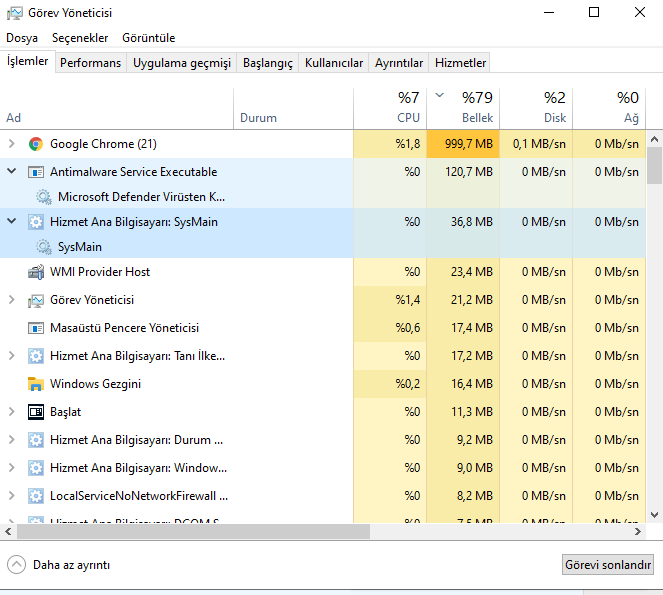Click the Başlat process icon
This screenshot has width=663, height=595.
click(36, 412)
